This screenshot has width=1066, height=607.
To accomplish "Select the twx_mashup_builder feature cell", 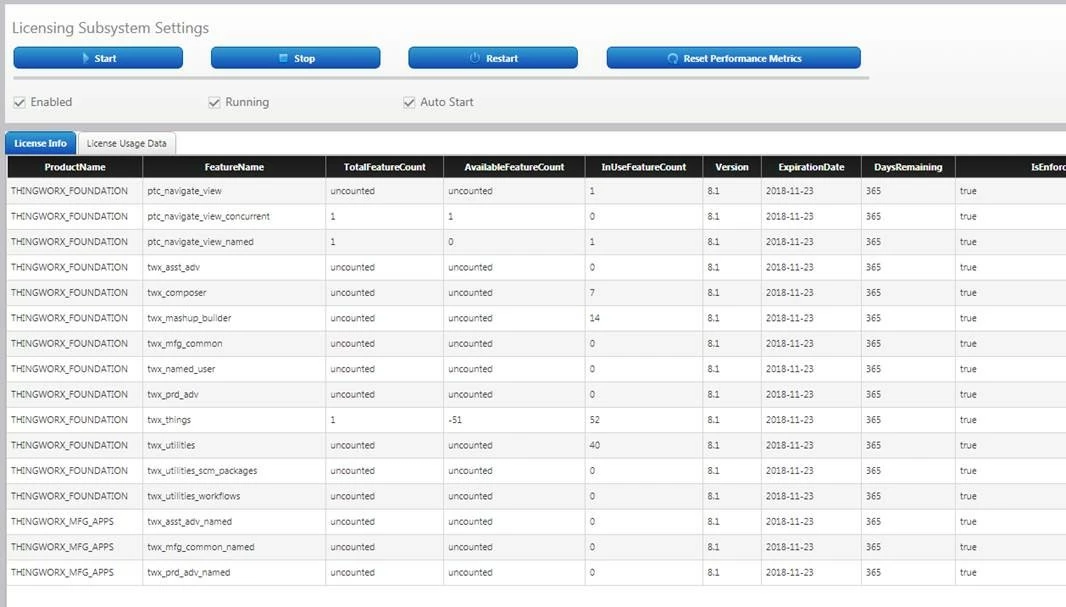I will (234, 318).
